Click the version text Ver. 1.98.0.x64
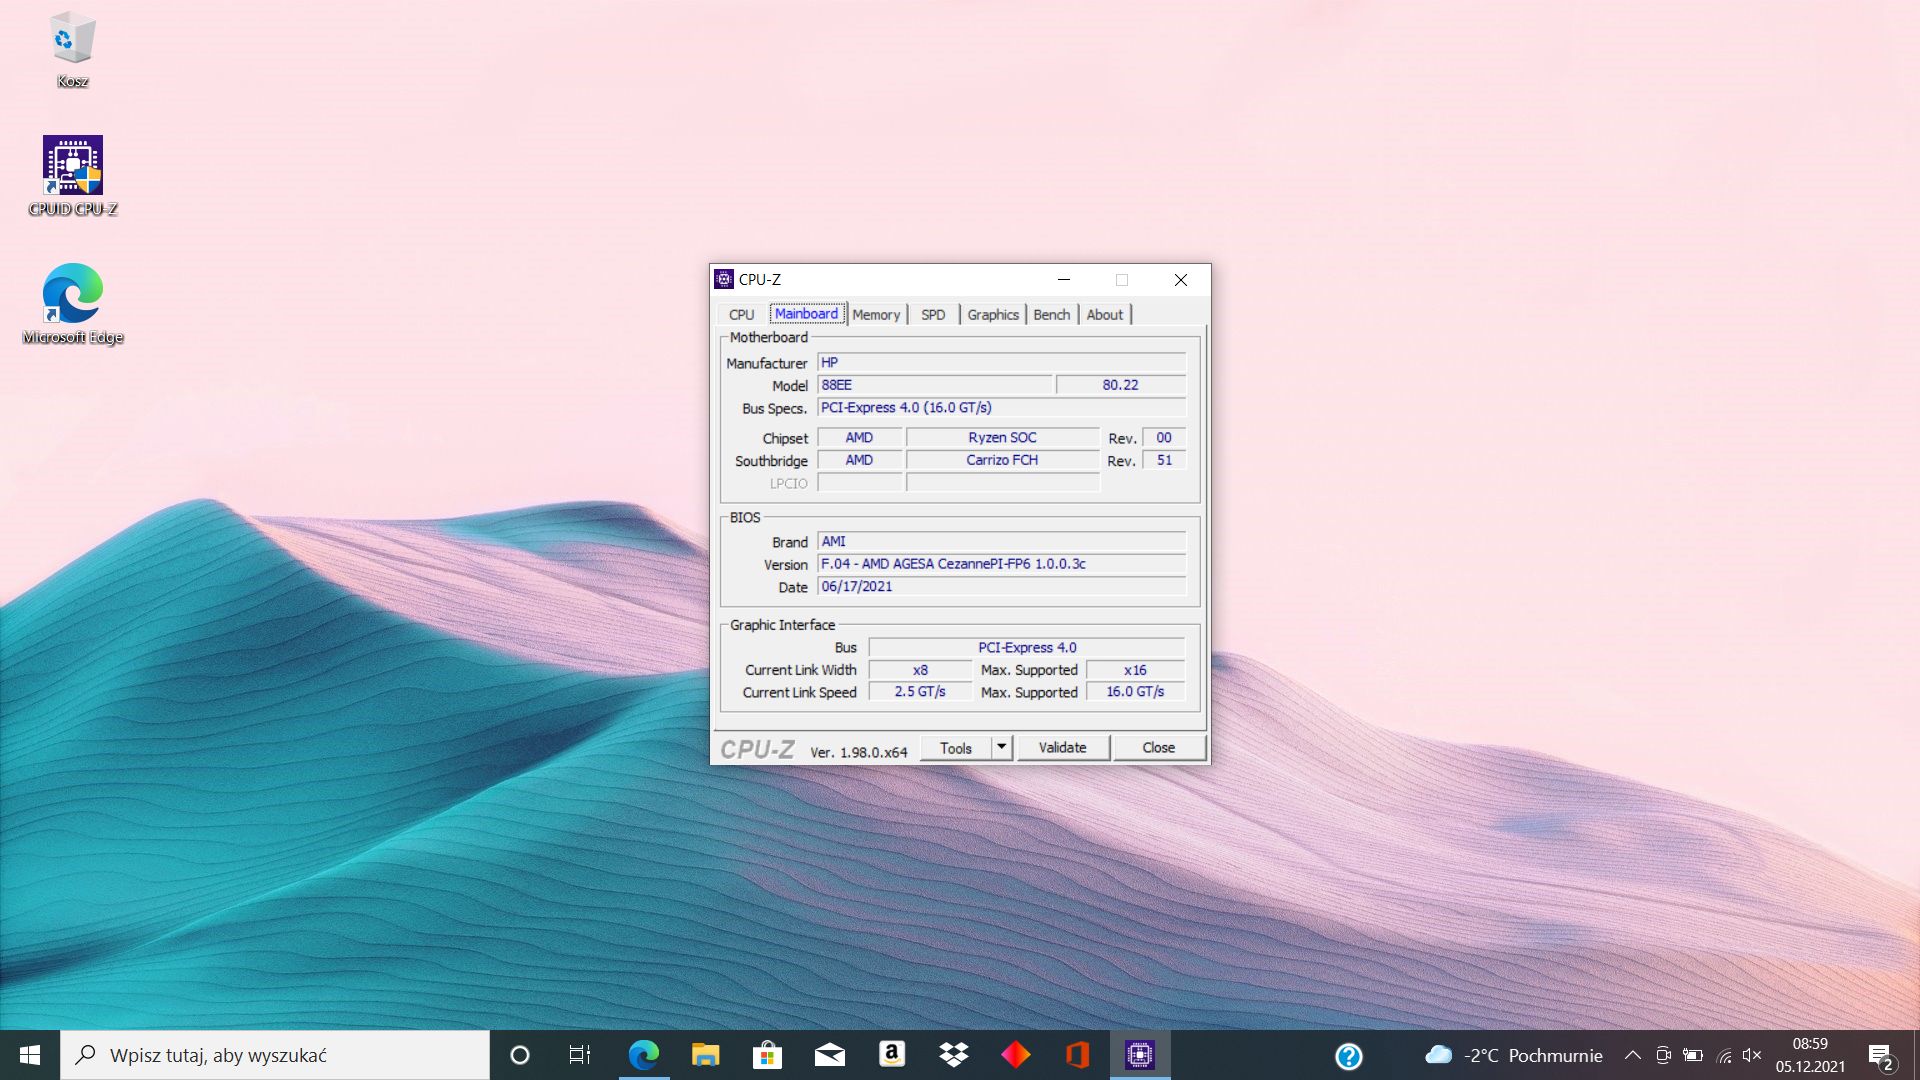 (859, 752)
